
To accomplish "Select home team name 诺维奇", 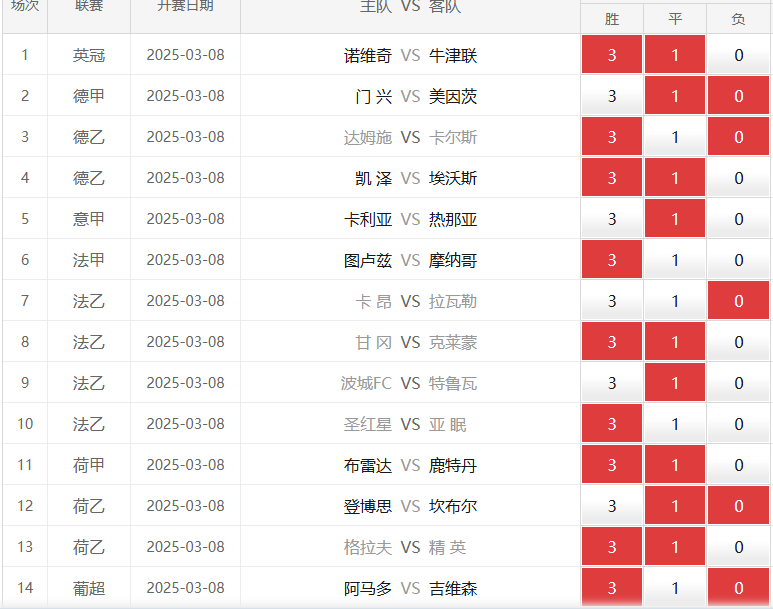I will coord(368,55).
